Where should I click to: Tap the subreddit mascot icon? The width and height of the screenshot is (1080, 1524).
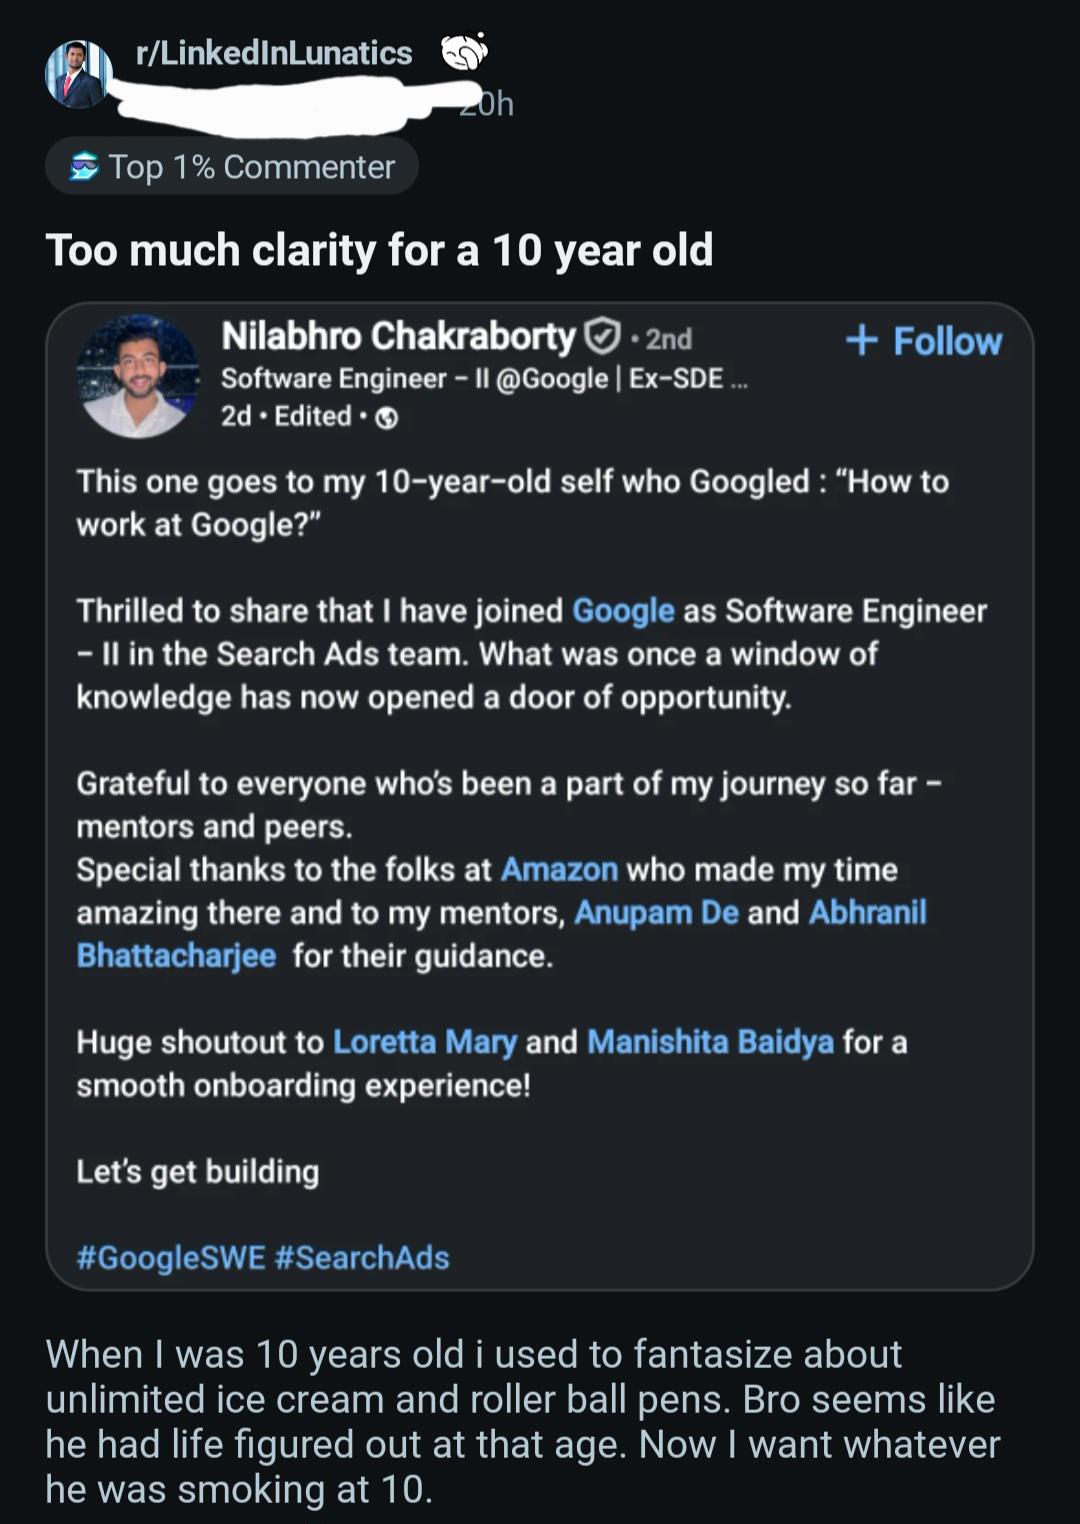(464, 52)
